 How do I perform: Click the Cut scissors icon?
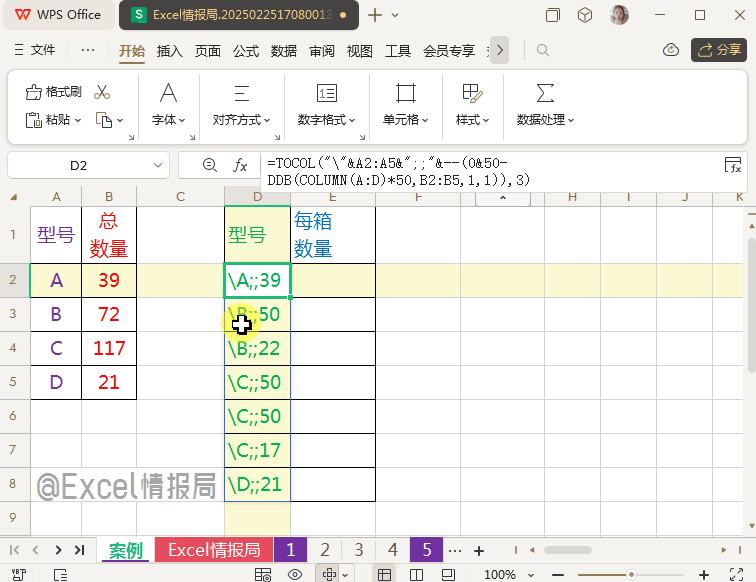point(102,92)
